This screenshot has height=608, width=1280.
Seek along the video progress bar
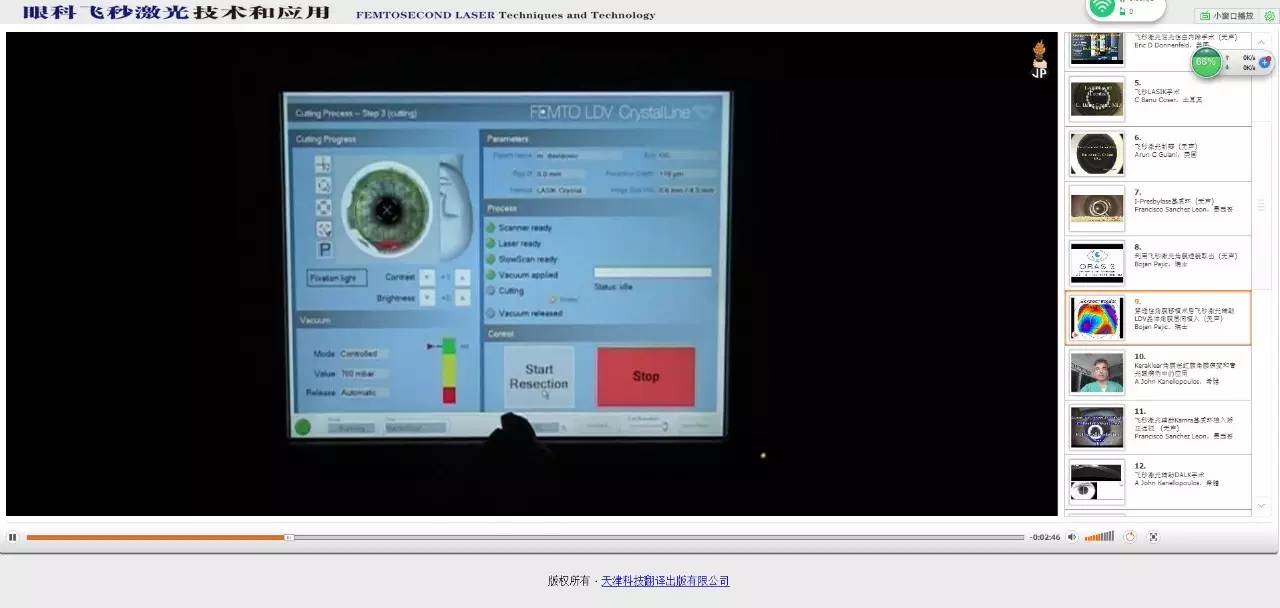click(x=525, y=537)
